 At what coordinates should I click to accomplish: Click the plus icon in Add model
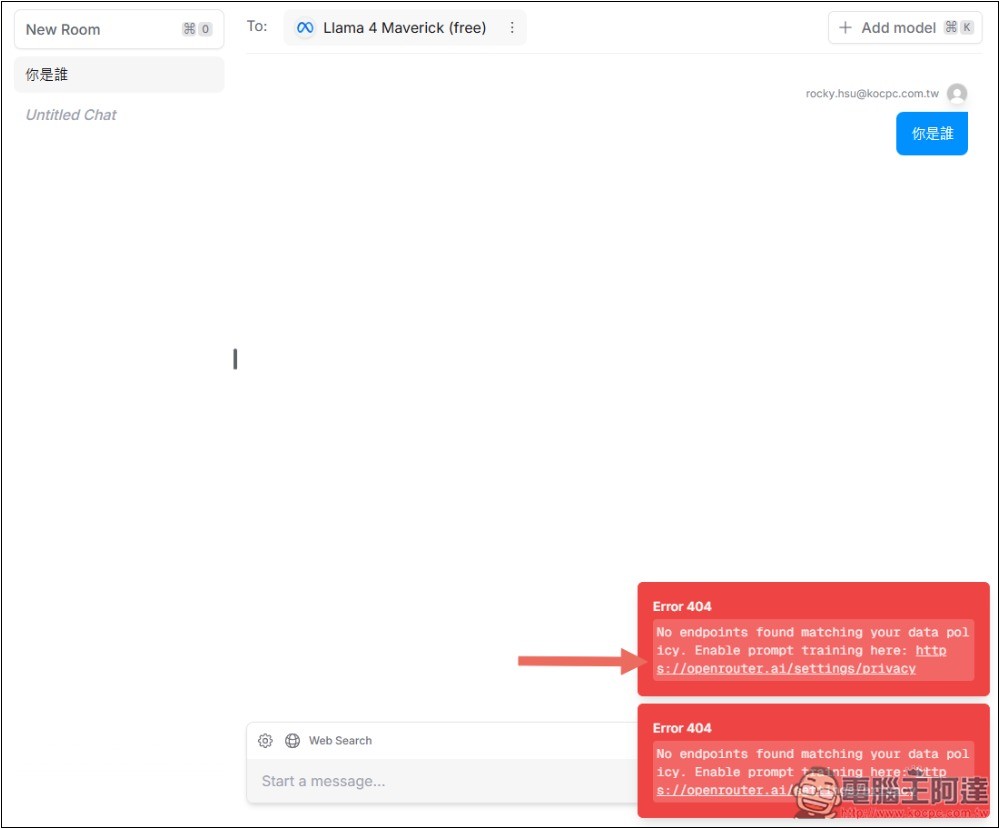point(845,28)
